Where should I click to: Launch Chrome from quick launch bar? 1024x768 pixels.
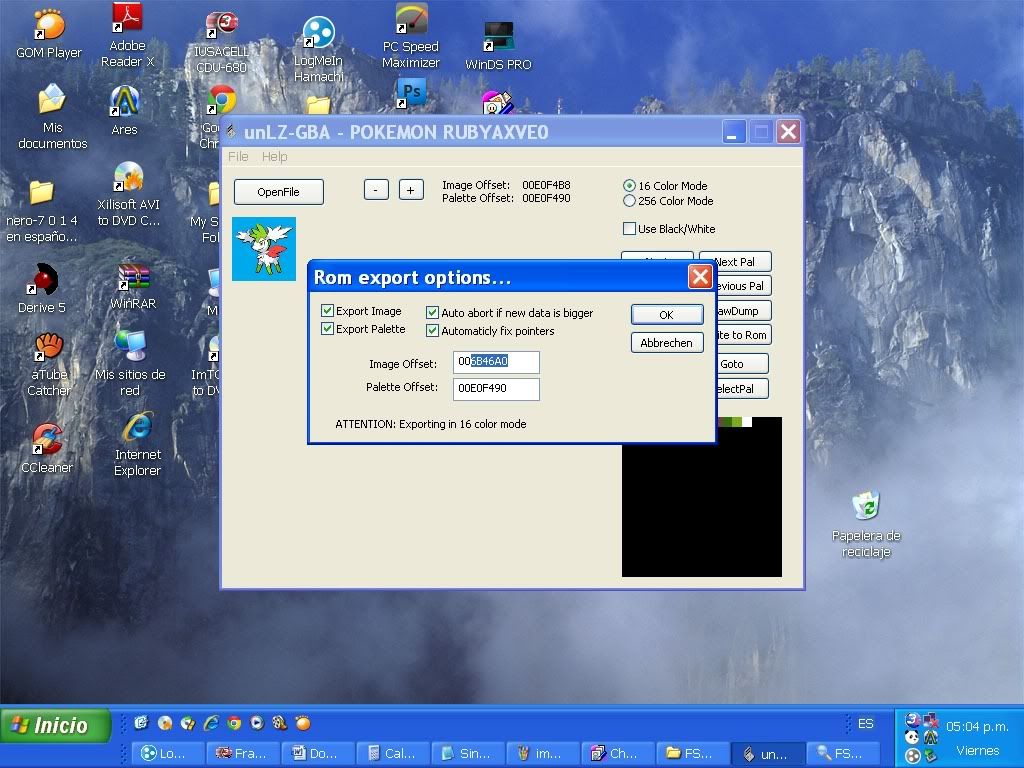[x=234, y=723]
